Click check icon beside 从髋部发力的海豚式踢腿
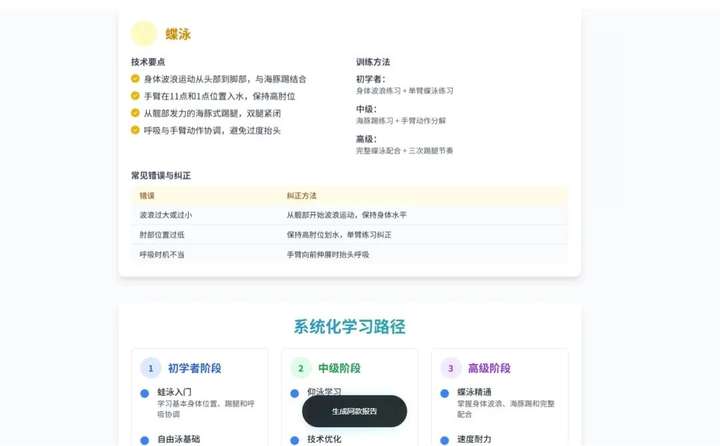 point(135,113)
